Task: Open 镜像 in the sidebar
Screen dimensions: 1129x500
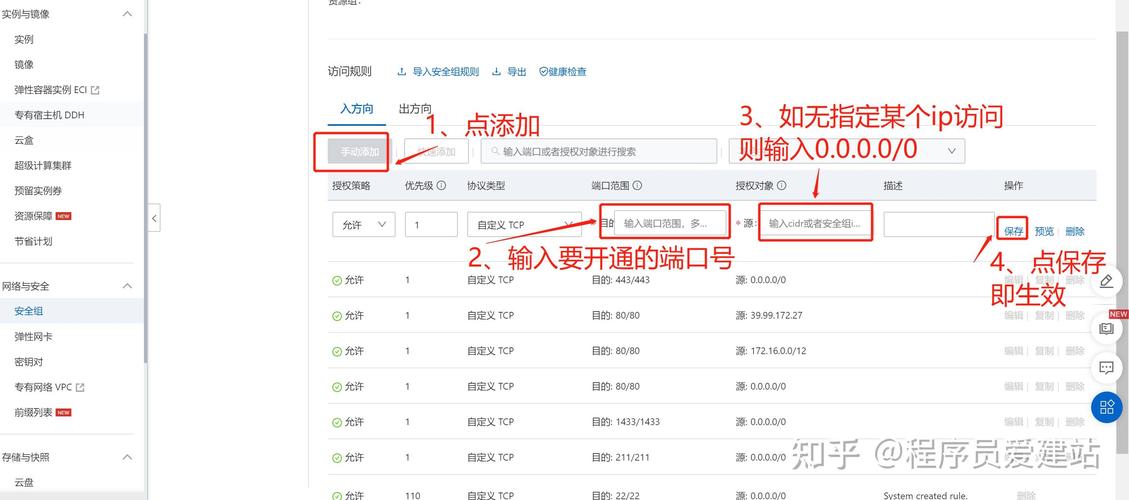Action: coord(24,65)
